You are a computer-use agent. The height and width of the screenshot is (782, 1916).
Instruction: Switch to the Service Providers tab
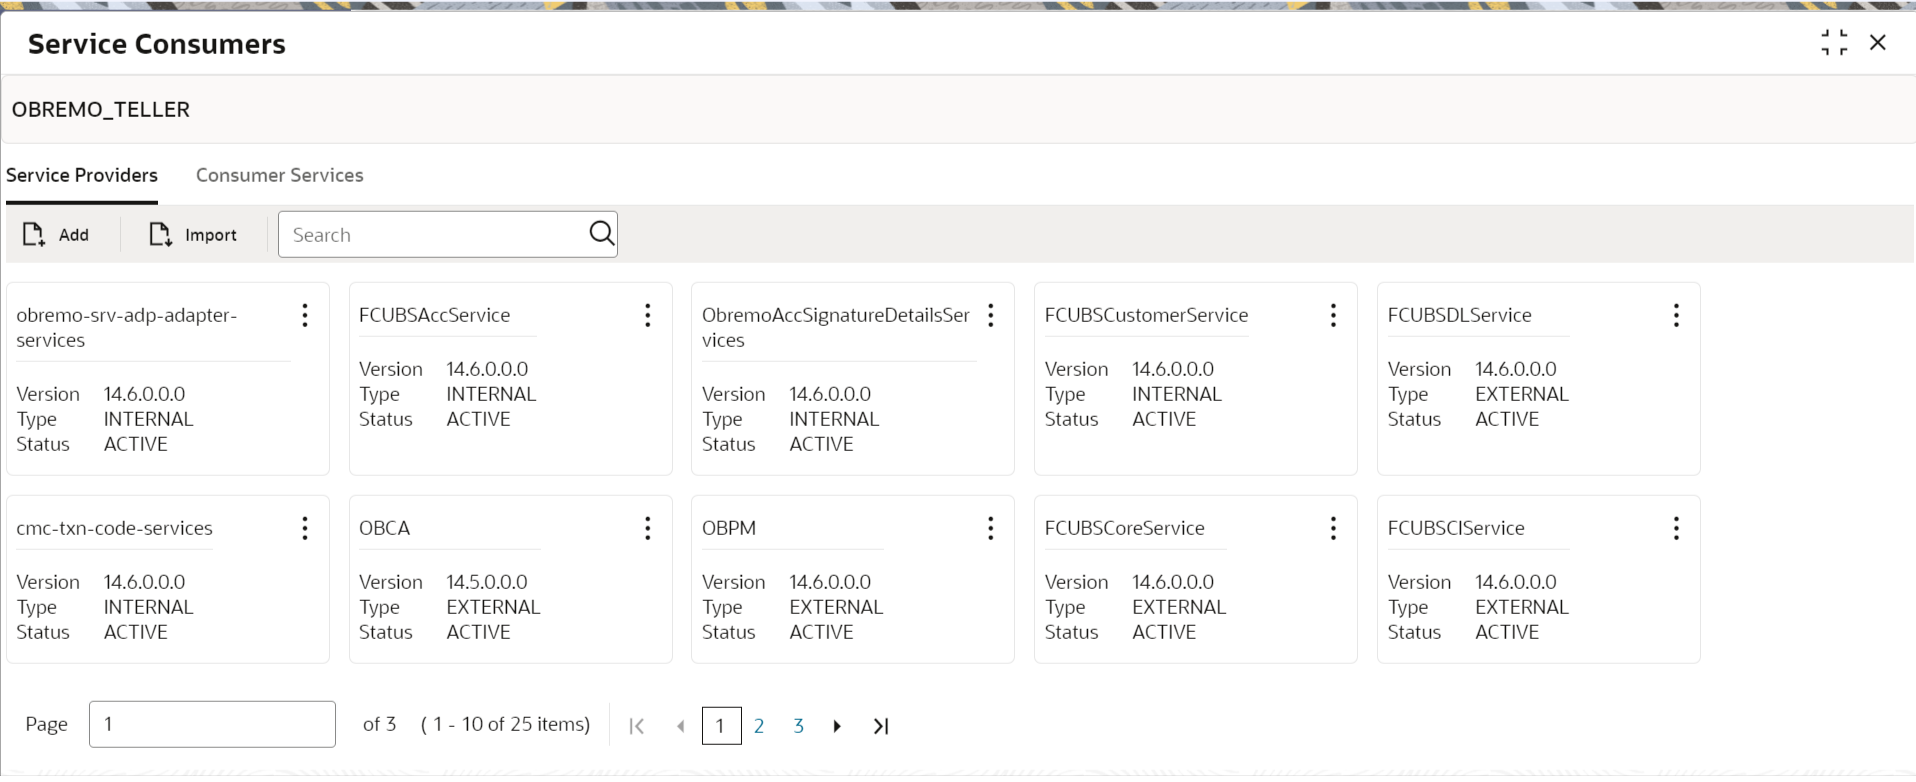pos(82,175)
